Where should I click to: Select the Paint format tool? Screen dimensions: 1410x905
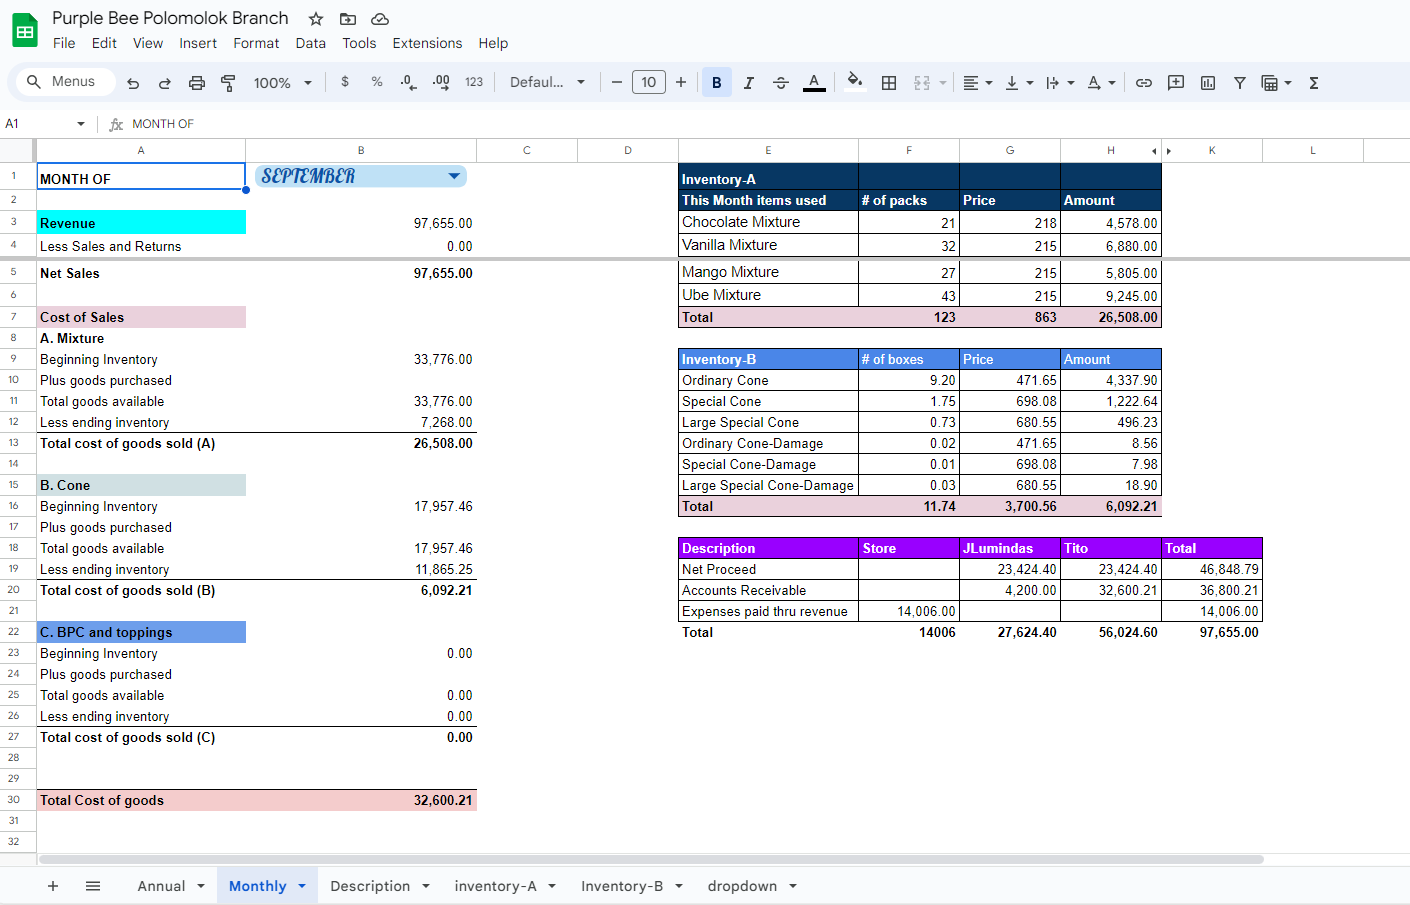(228, 83)
